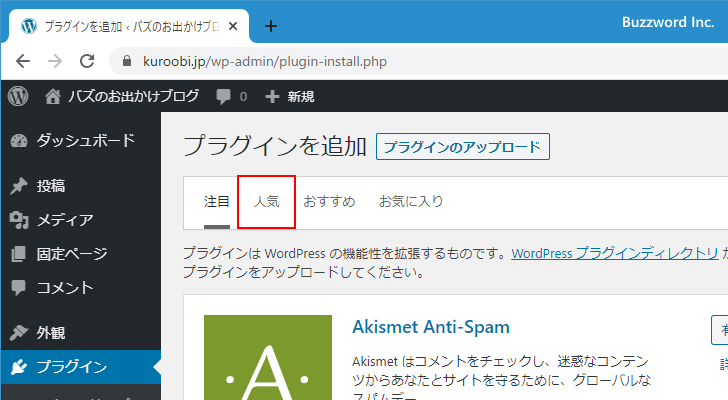Reload the page with refresh icon

coord(87,61)
